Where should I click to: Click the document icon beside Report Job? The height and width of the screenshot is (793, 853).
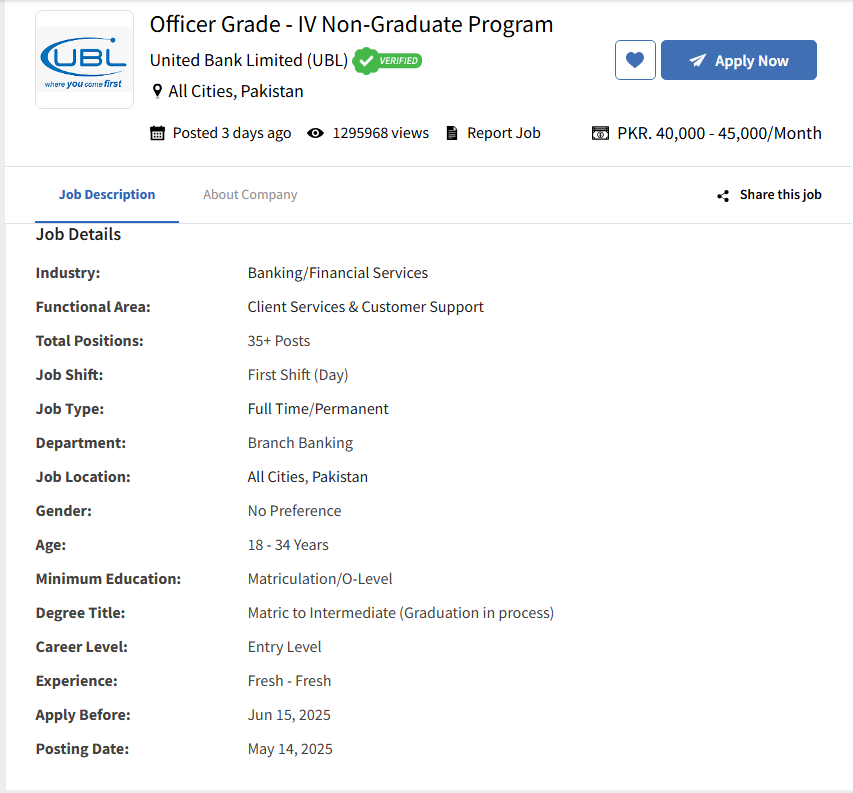[452, 133]
